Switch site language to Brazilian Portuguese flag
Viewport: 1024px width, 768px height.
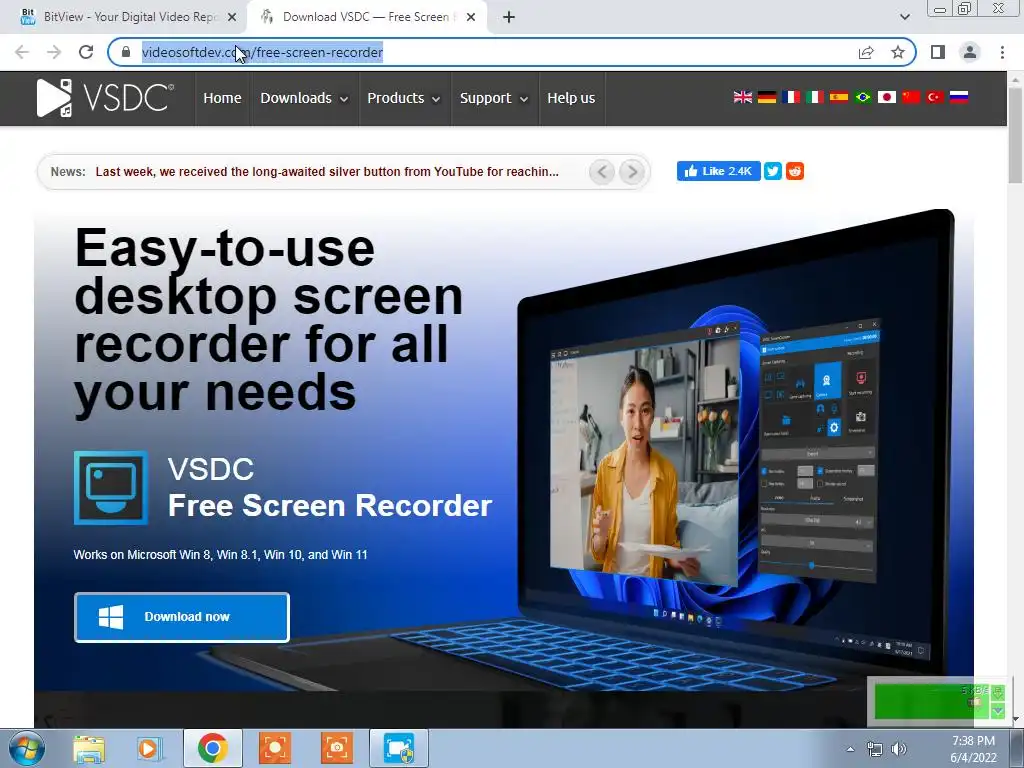coord(863,97)
